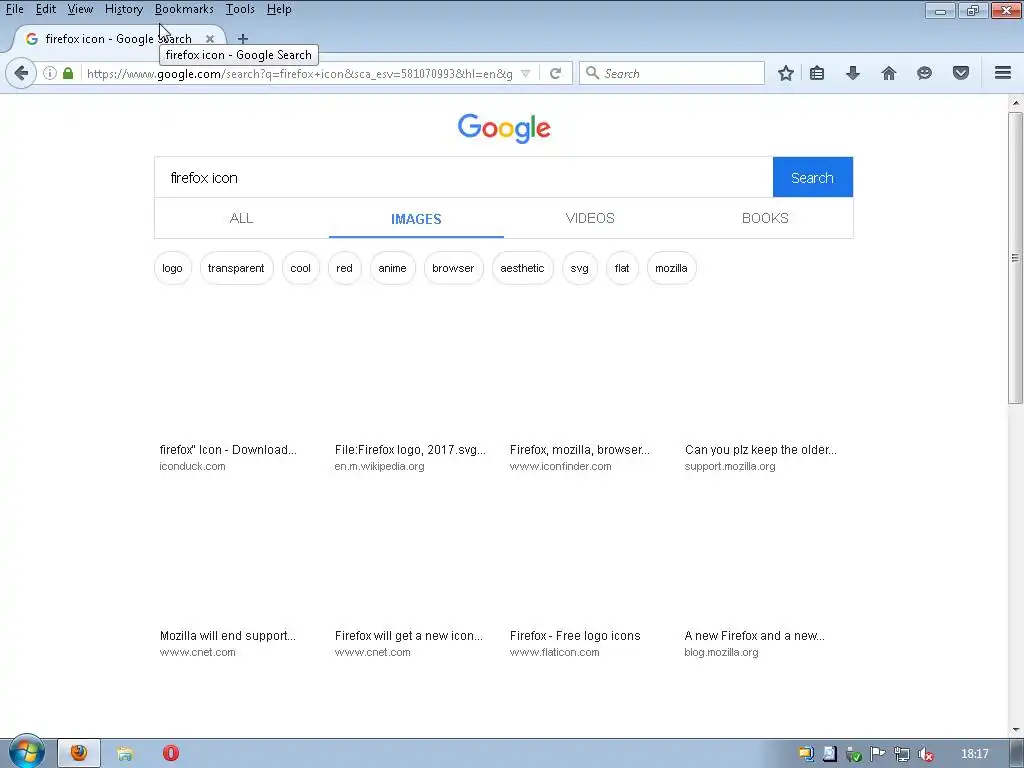The height and width of the screenshot is (768, 1024).
Task: Save page to Pocket icon
Action: pyautogui.click(x=961, y=73)
